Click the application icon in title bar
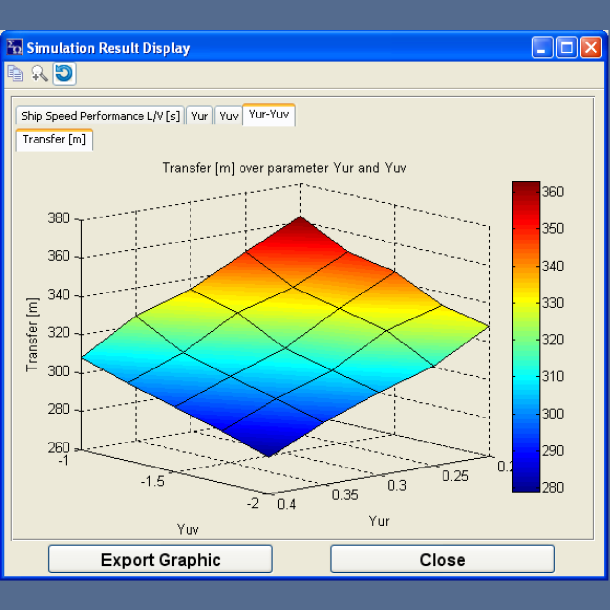This screenshot has width=610, height=610. tap(14, 47)
